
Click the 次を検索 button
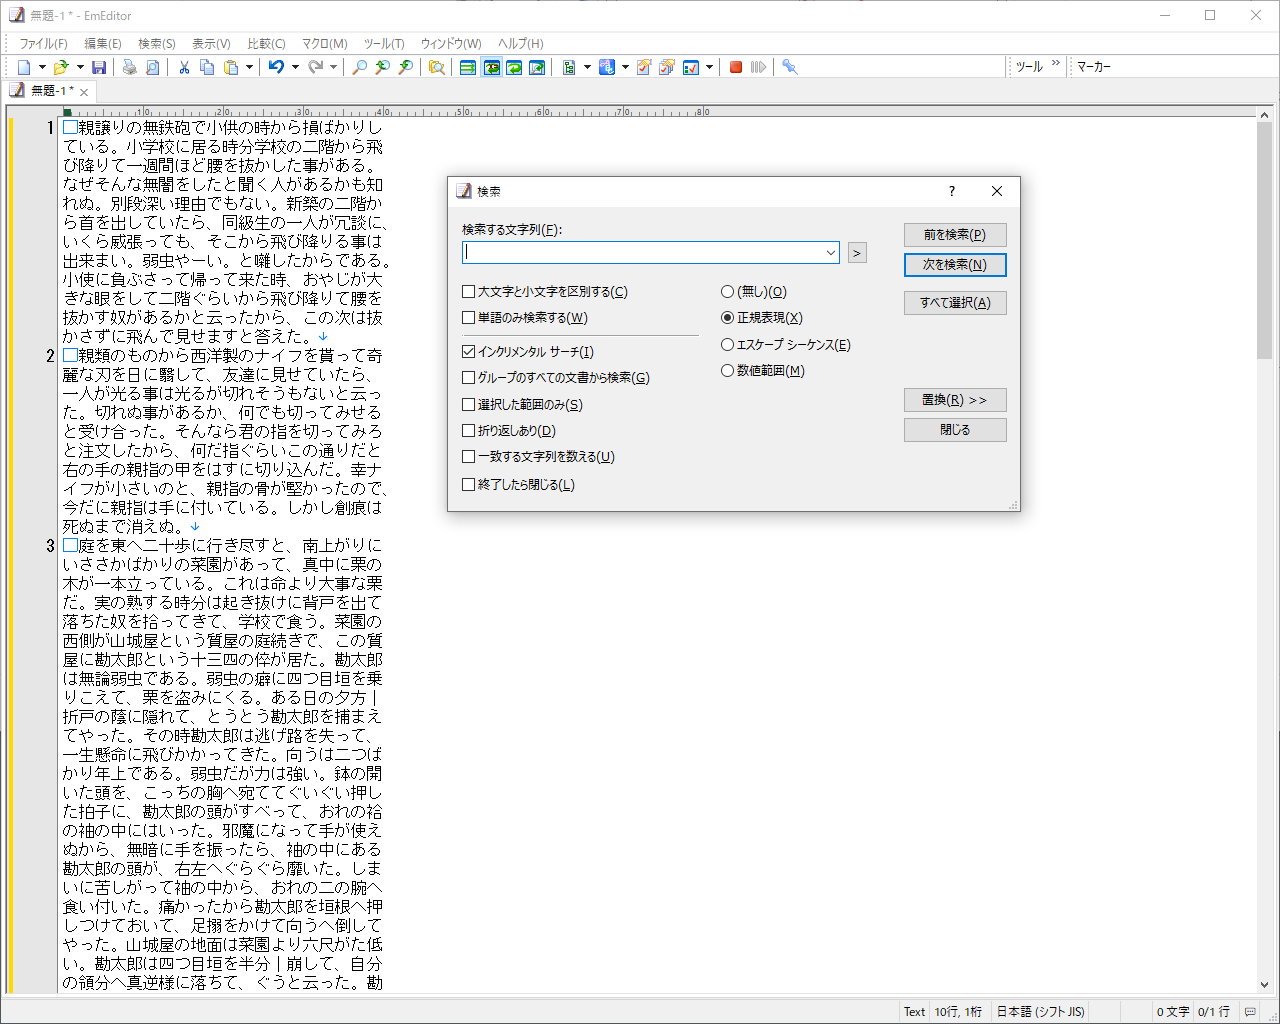(954, 266)
